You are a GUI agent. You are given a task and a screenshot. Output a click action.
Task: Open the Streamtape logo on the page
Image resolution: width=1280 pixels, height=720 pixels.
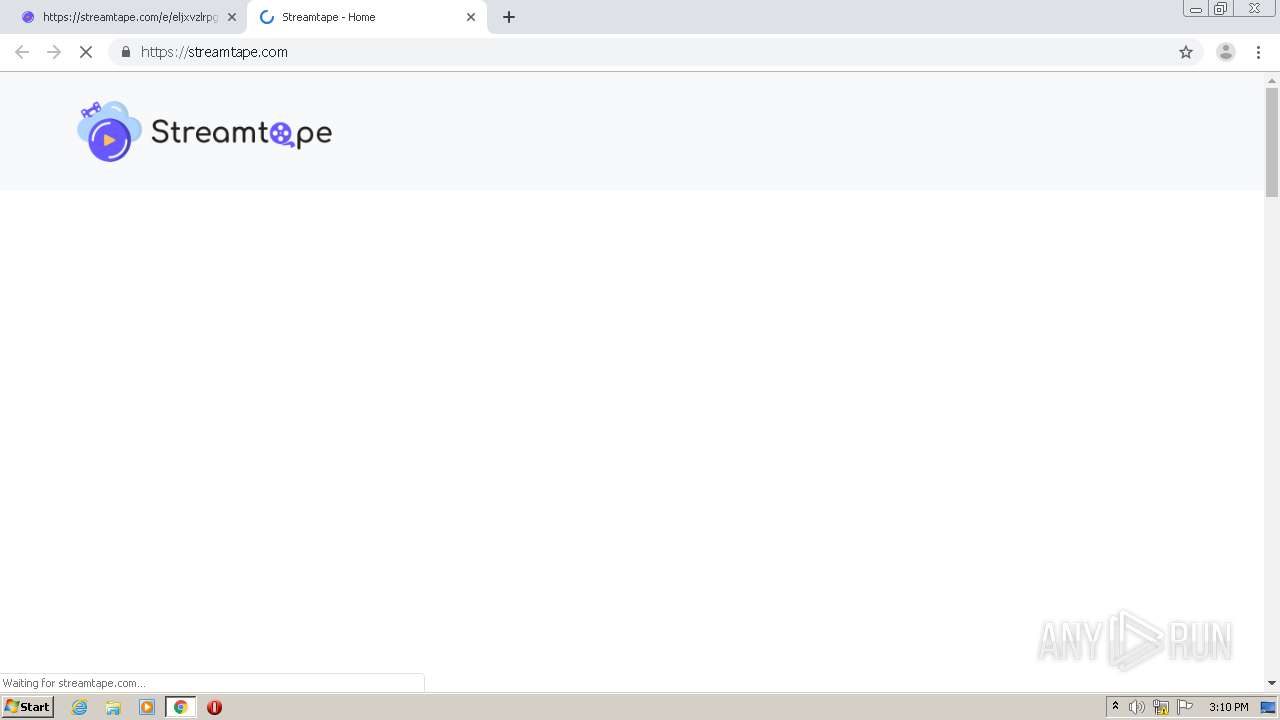pyautogui.click(x=205, y=131)
